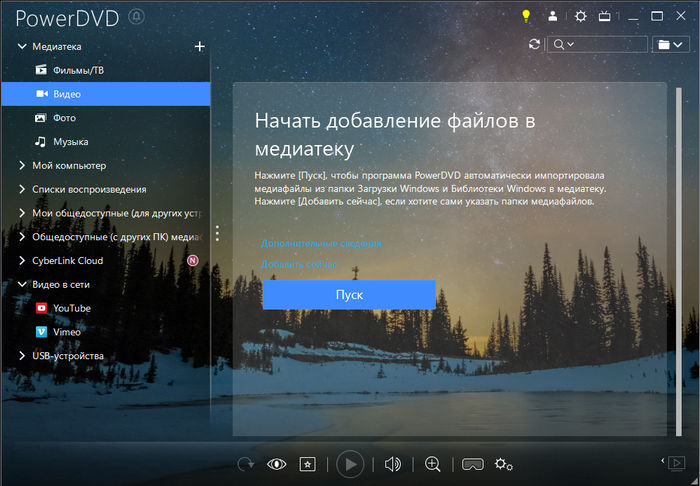Click the bookmark star icon
This screenshot has width=700, height=486.
pyautogui.click(x=307, y=464)
